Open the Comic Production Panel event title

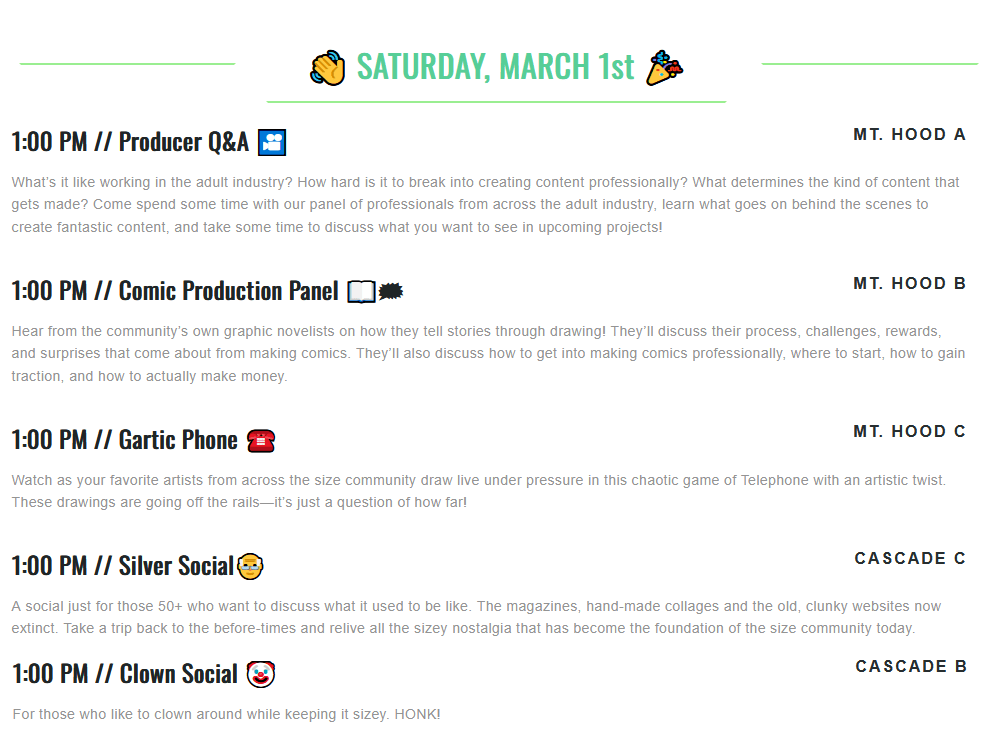click(x=175, y=291)
